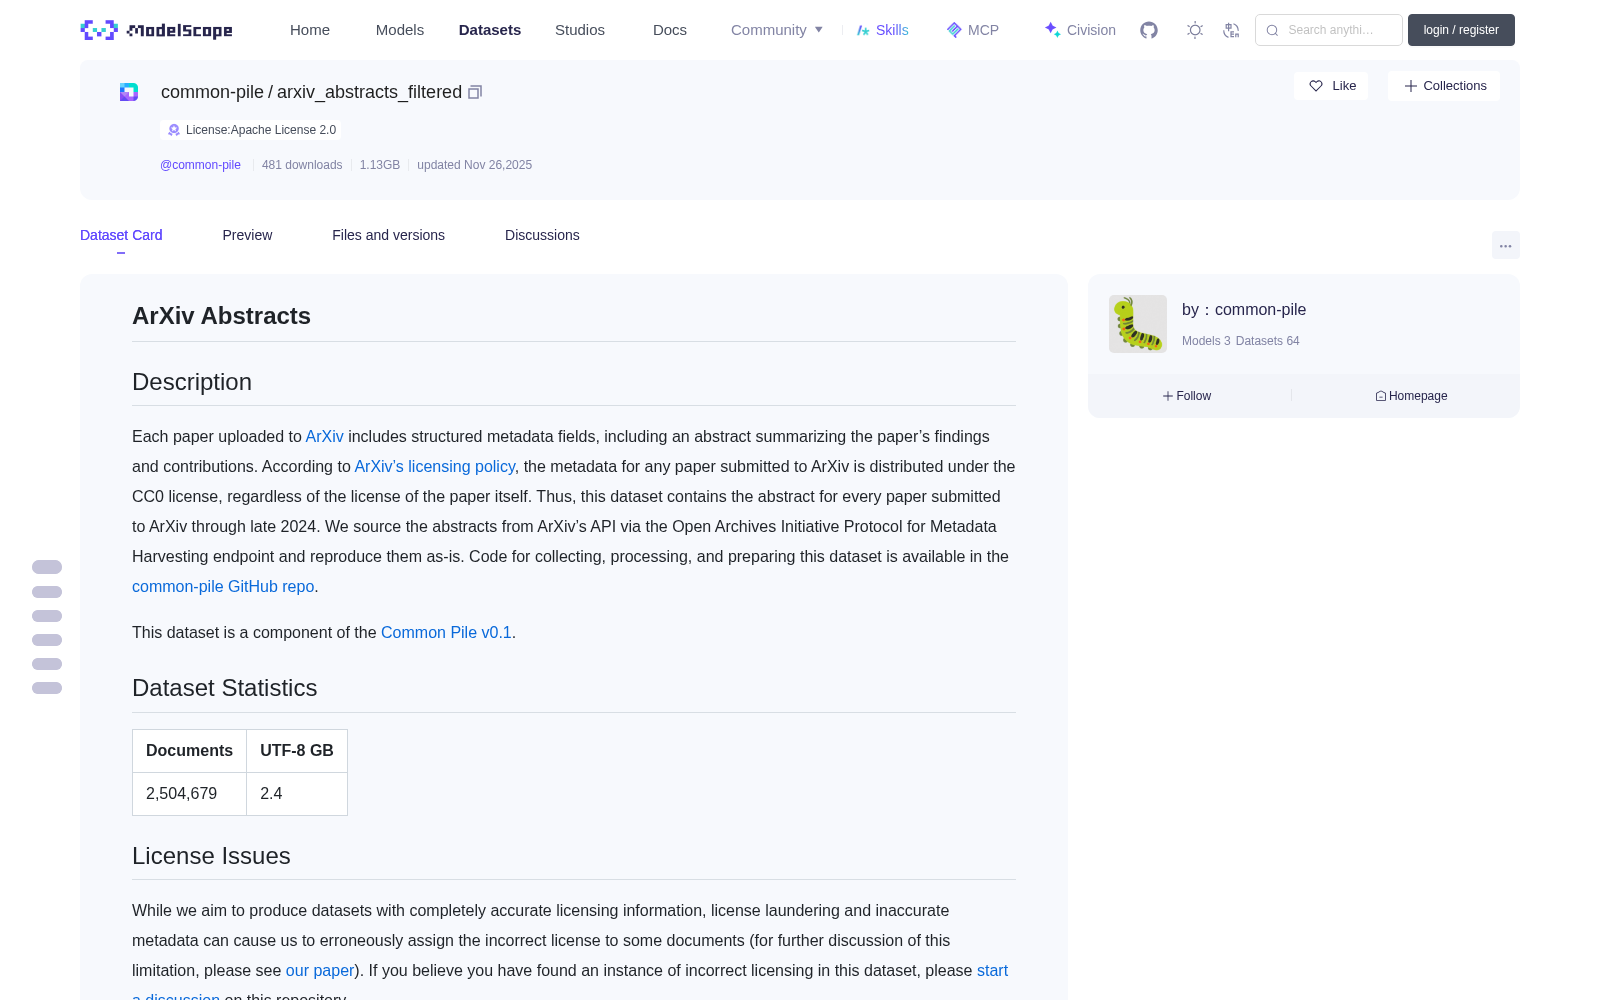
Task: Click the 2.4 UTF-8 GB cell
Action: point(297,794)
